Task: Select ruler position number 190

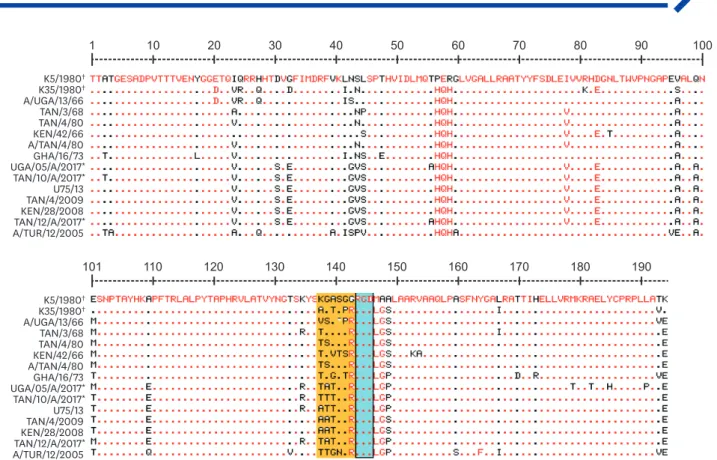Action: click(641, 267)
